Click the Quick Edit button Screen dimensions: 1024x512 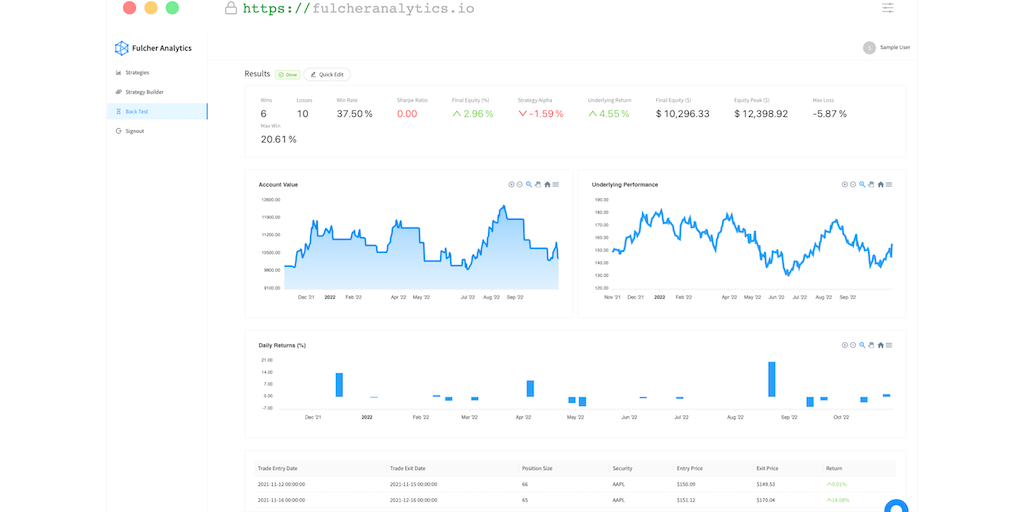(327, 74)
